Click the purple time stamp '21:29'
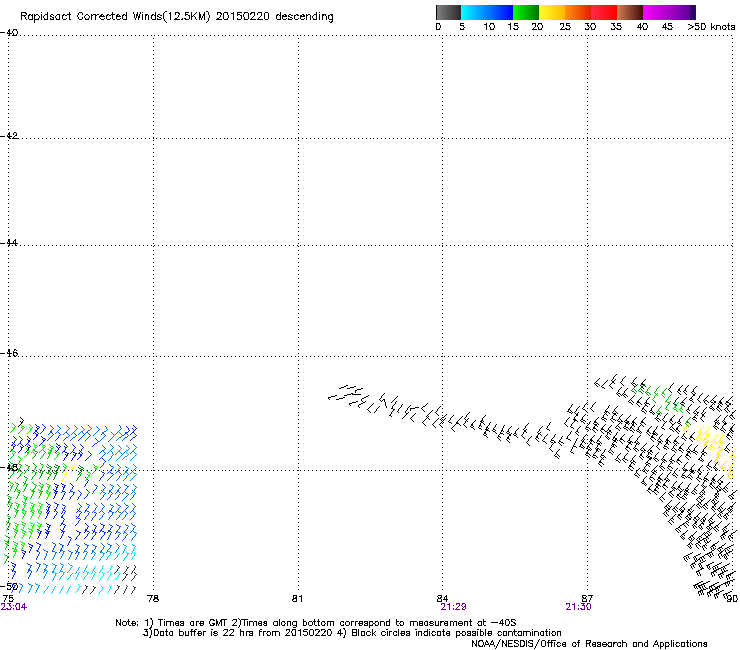 454,607
